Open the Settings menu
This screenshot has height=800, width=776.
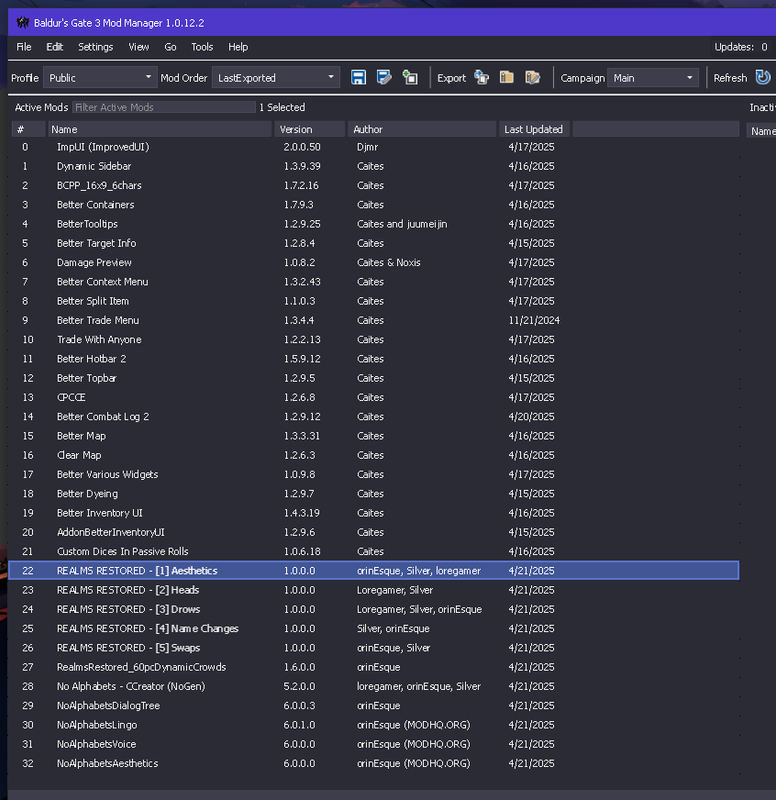pyautogui.click(x=95, y=47)
